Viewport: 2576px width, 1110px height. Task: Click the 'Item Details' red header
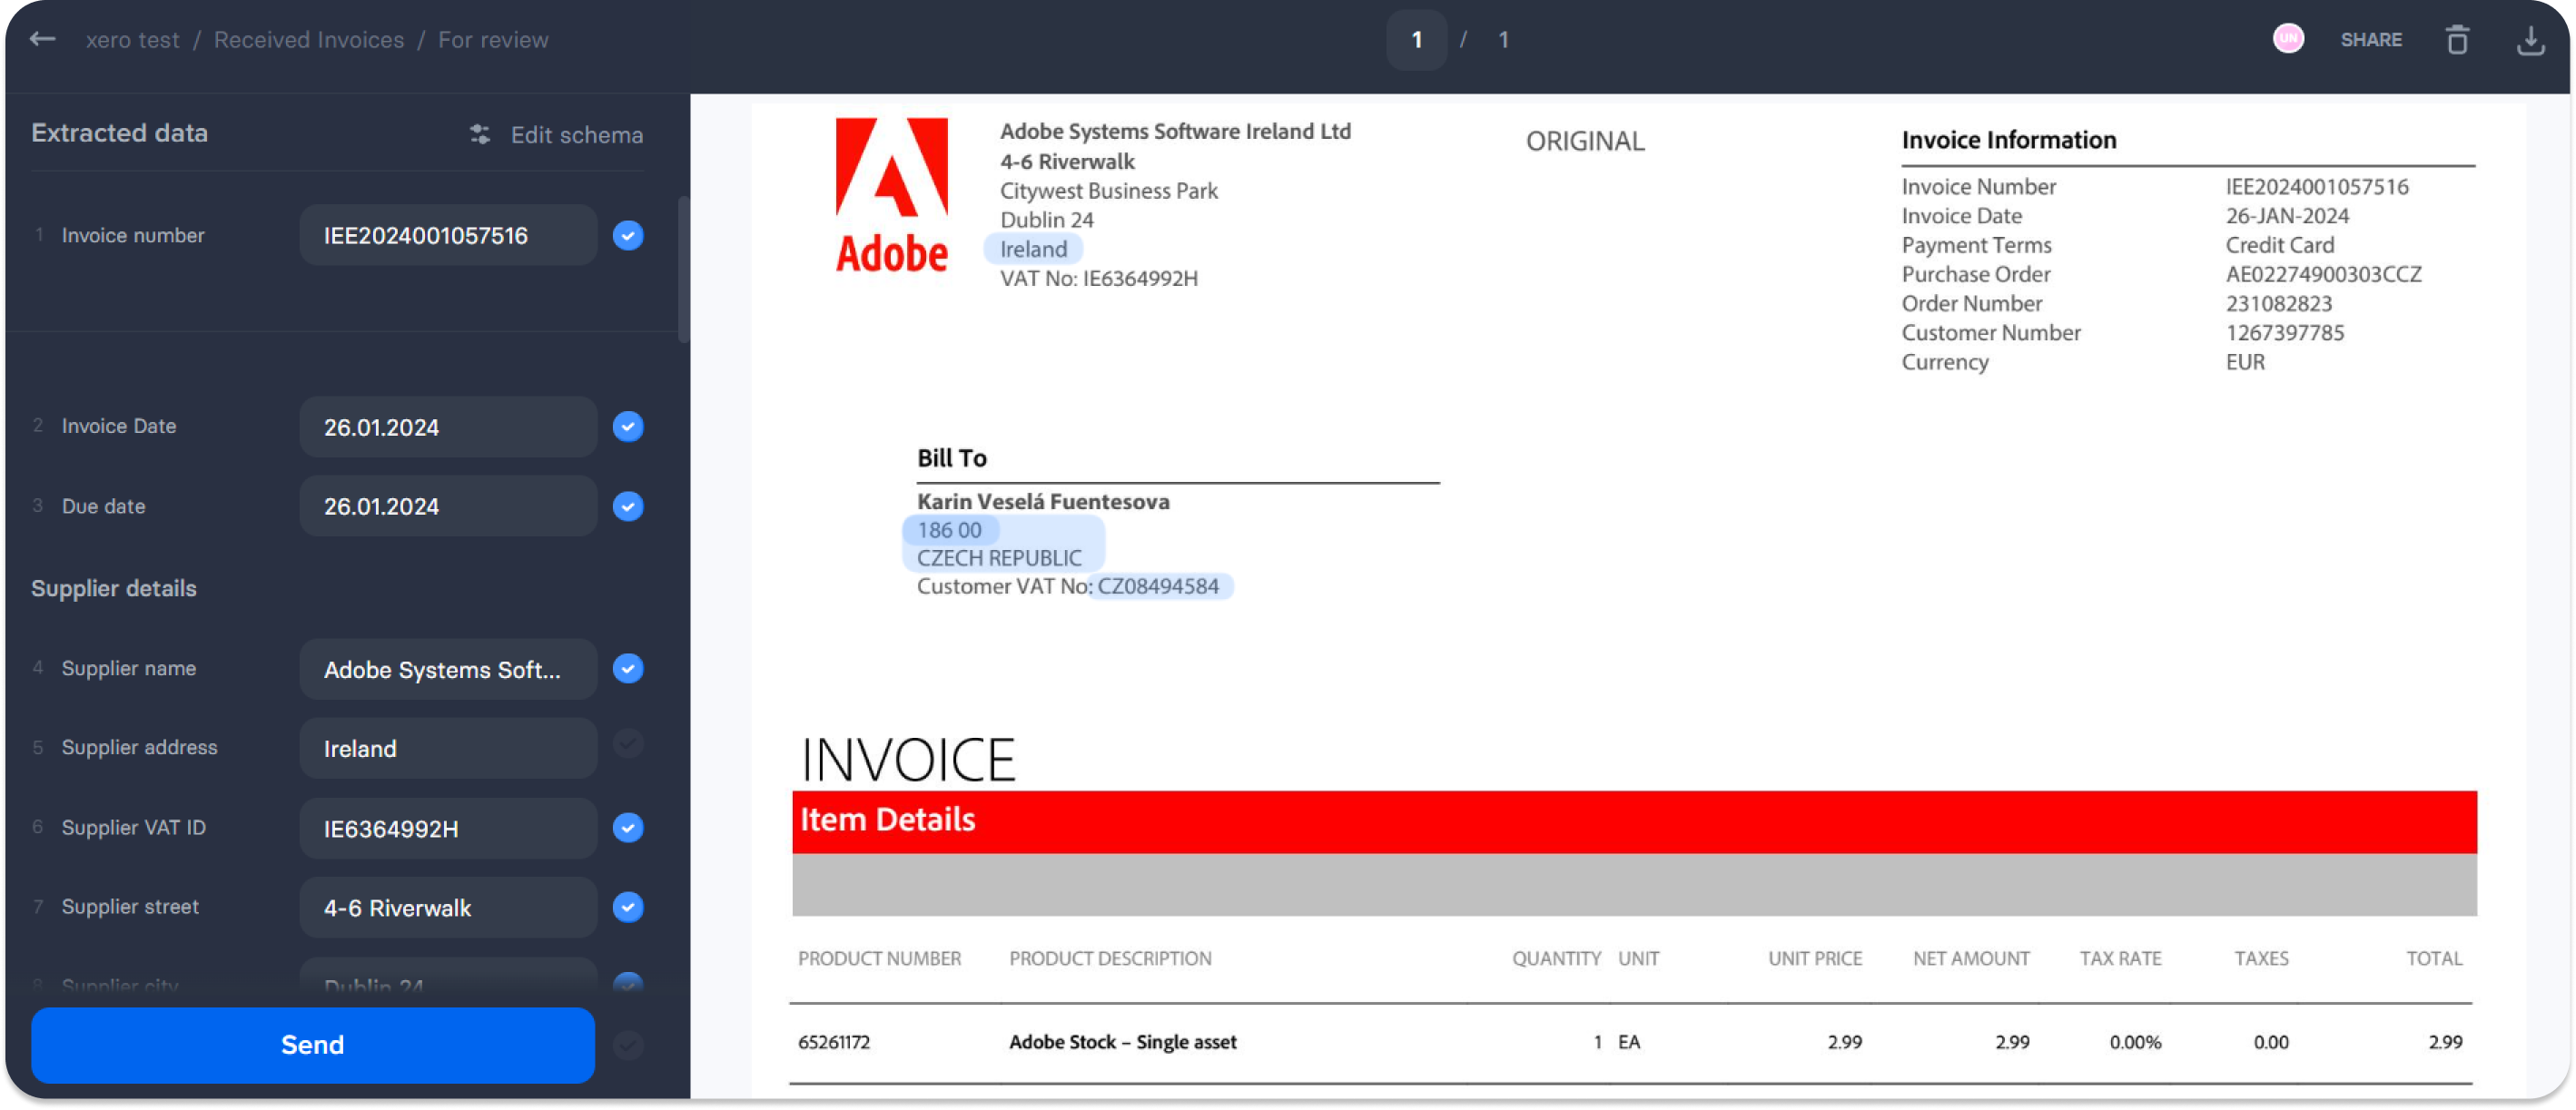pyautogui.click(x=1634, y=822)
